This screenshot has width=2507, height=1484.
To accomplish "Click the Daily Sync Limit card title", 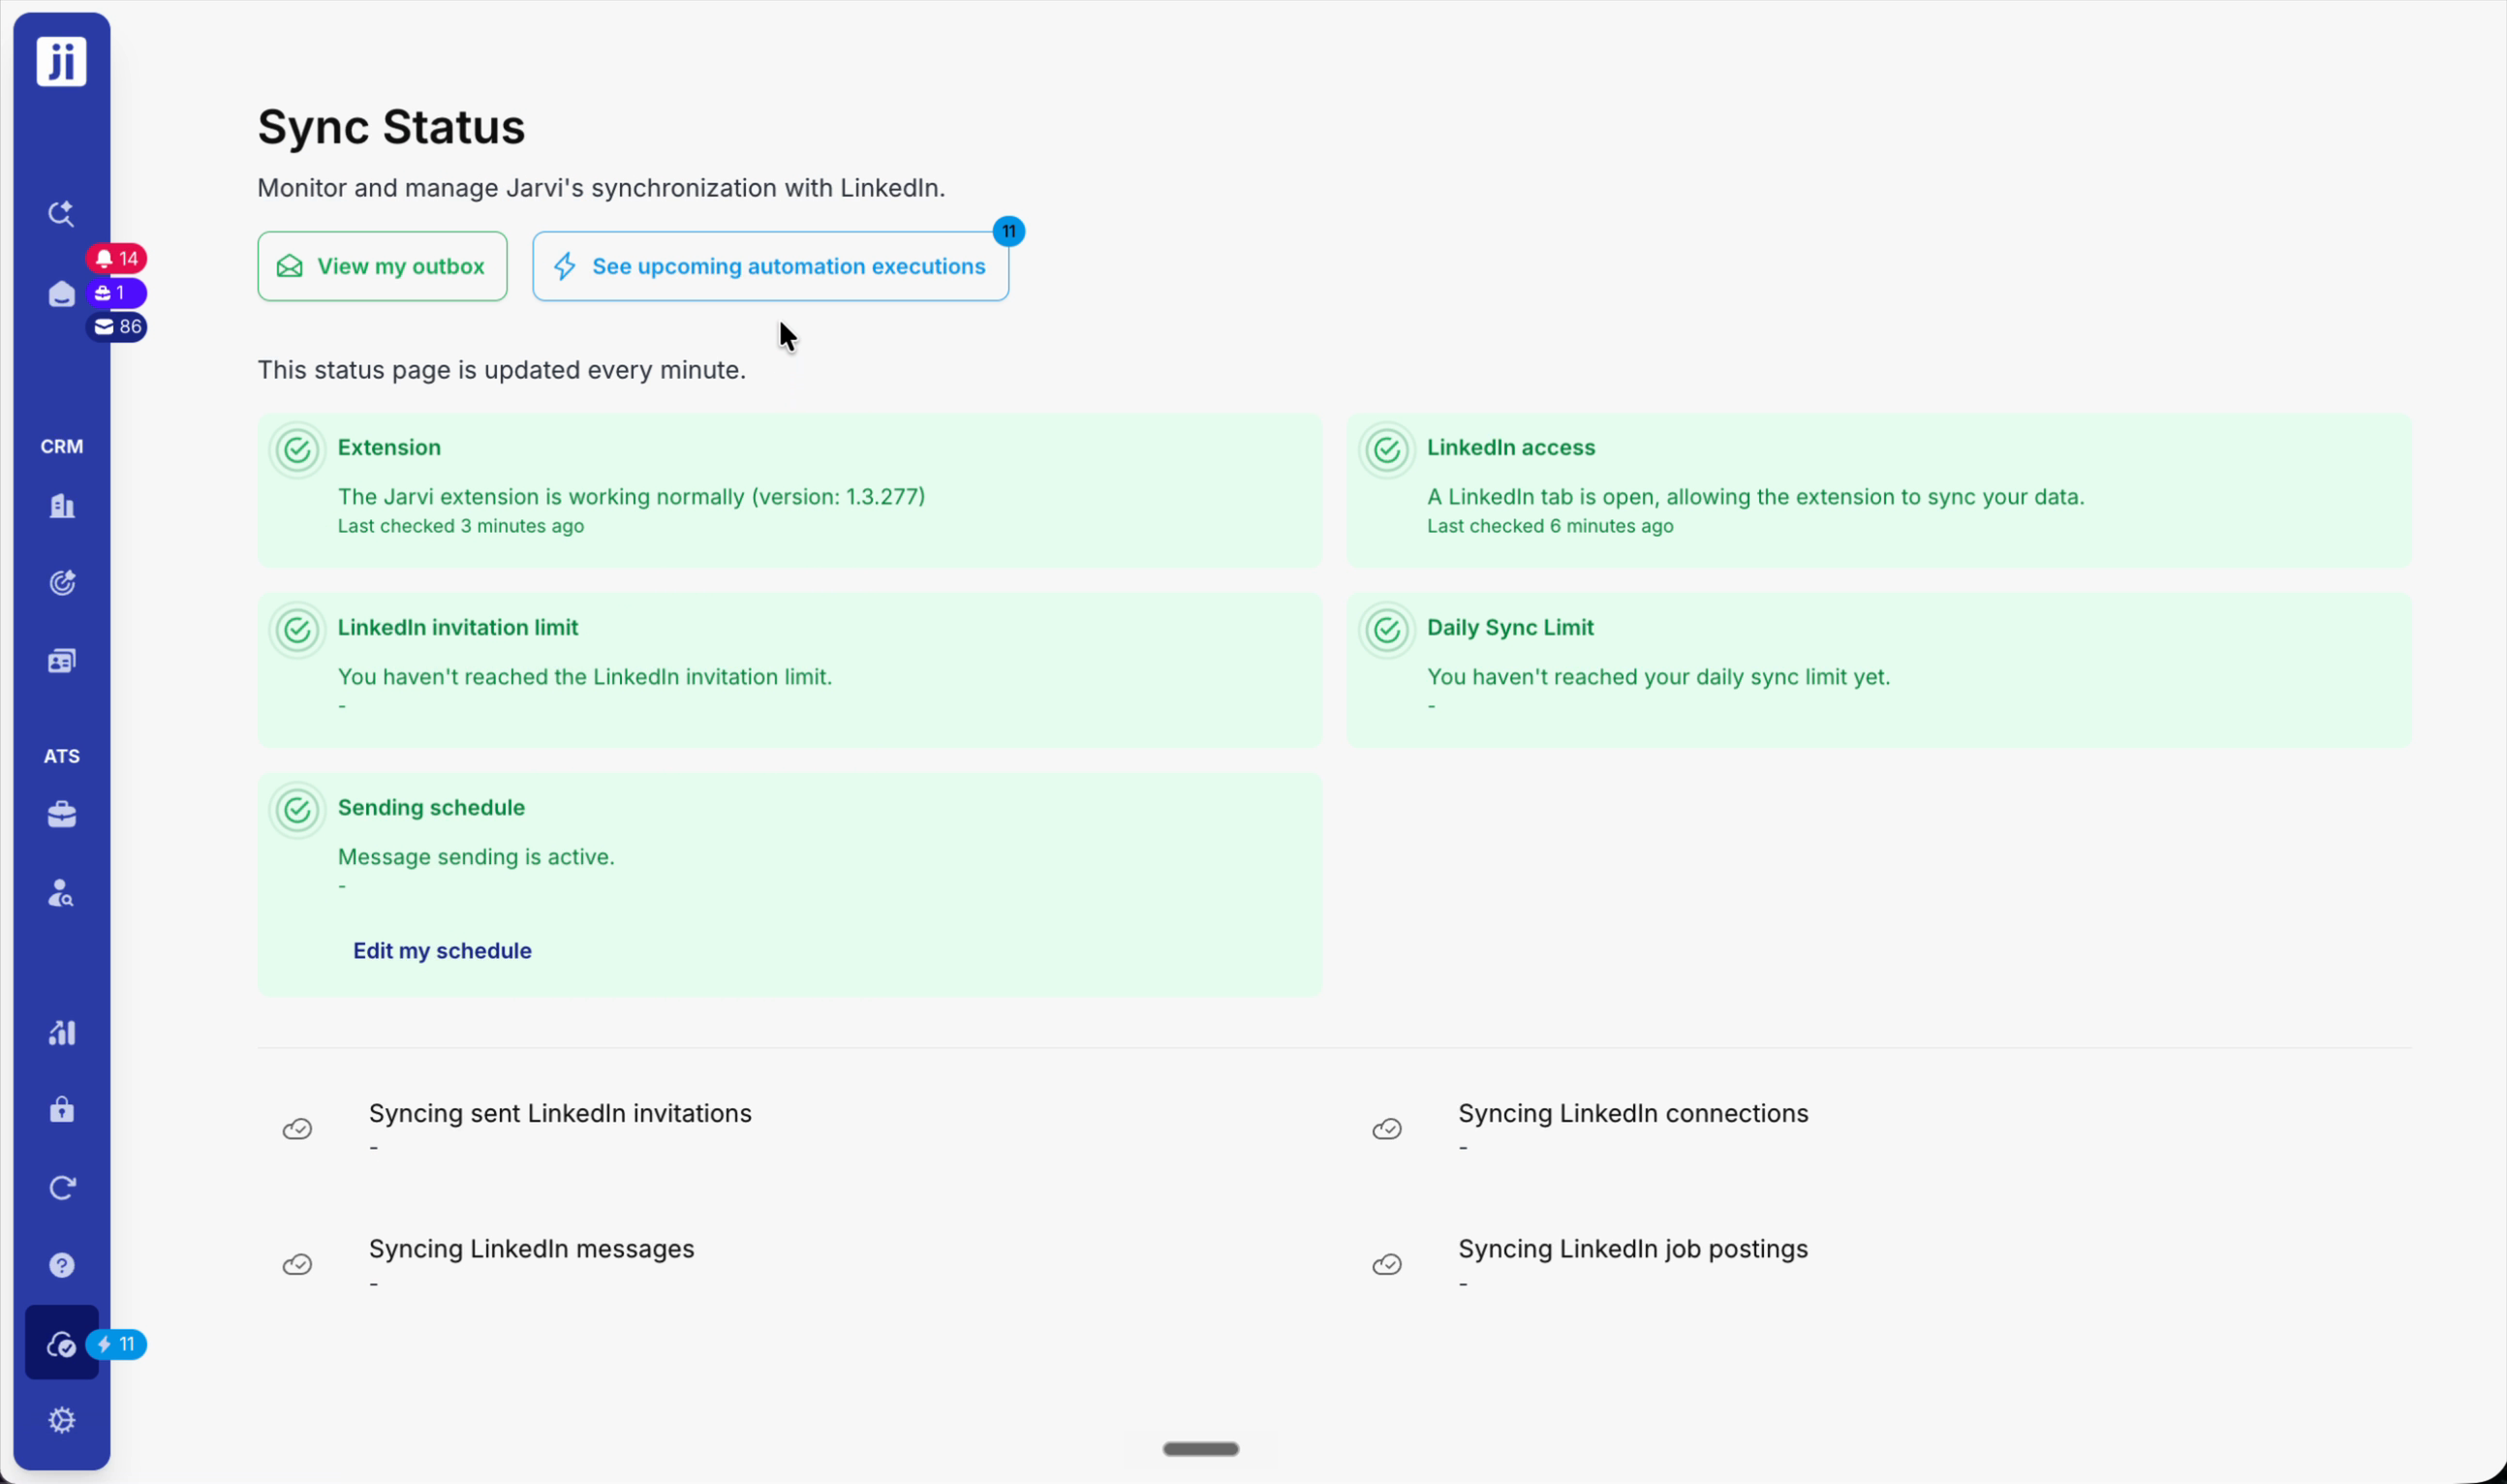I will (x=1510, y=627).
